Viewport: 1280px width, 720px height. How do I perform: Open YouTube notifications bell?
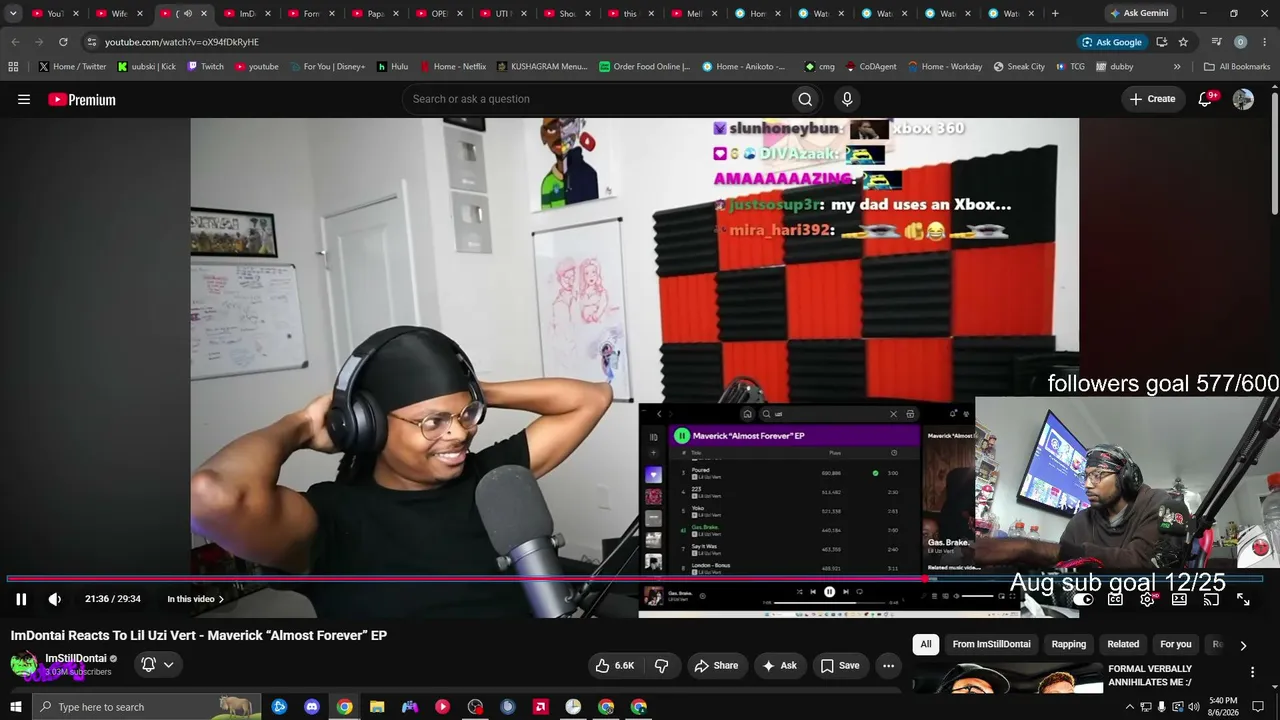coord(1205,99)
